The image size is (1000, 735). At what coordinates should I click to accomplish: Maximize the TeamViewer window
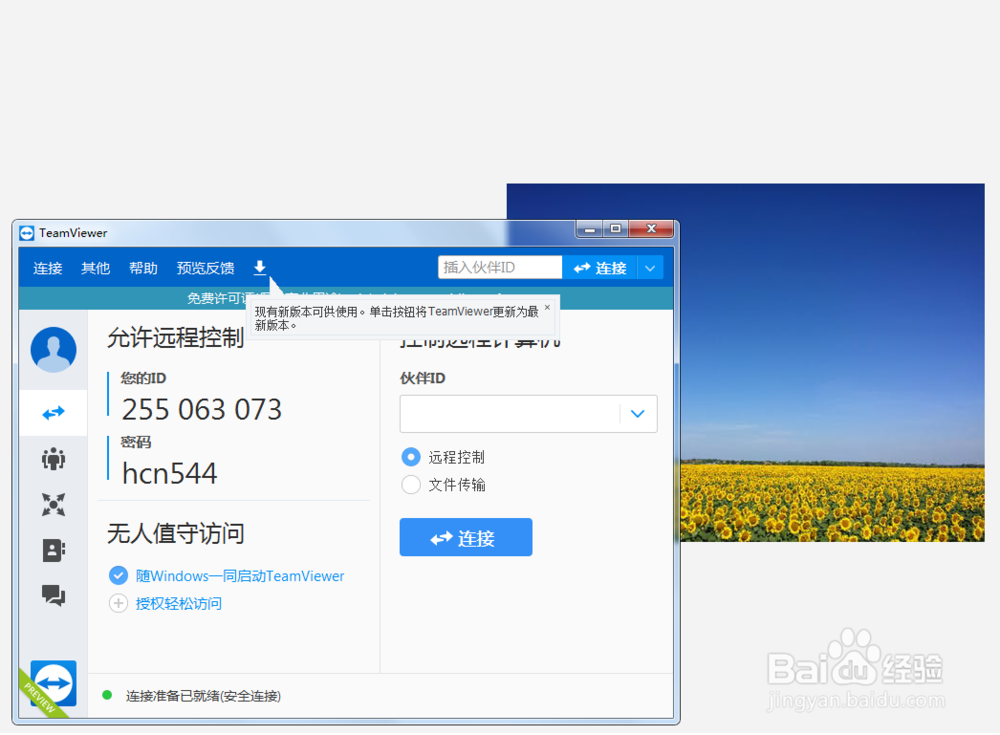(615, 228)
